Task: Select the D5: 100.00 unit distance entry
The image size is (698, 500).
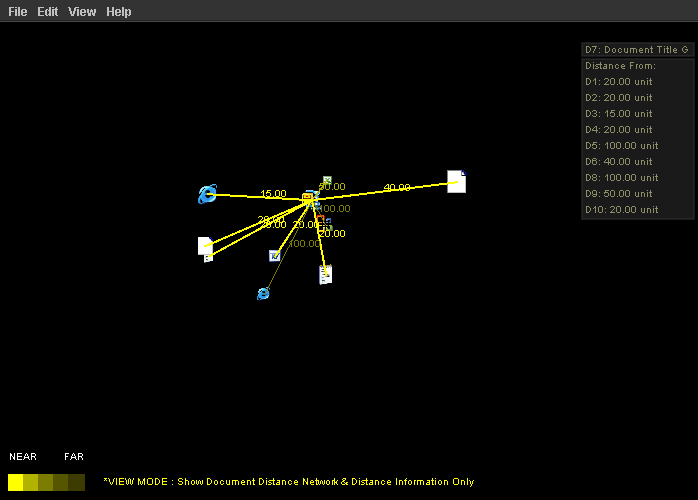Action: (618, 145)
